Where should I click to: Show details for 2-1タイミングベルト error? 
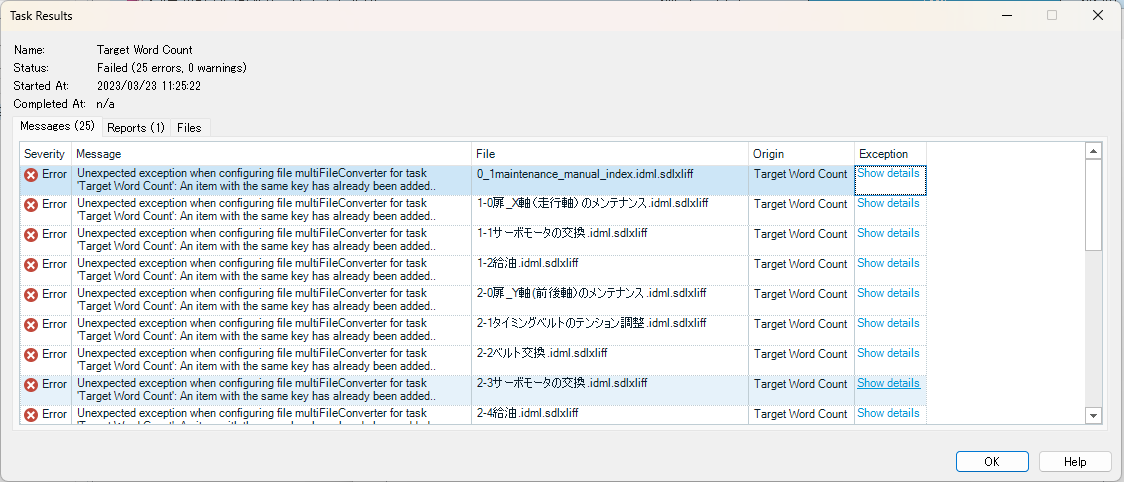pyautogui.click(x=888, y=323)
